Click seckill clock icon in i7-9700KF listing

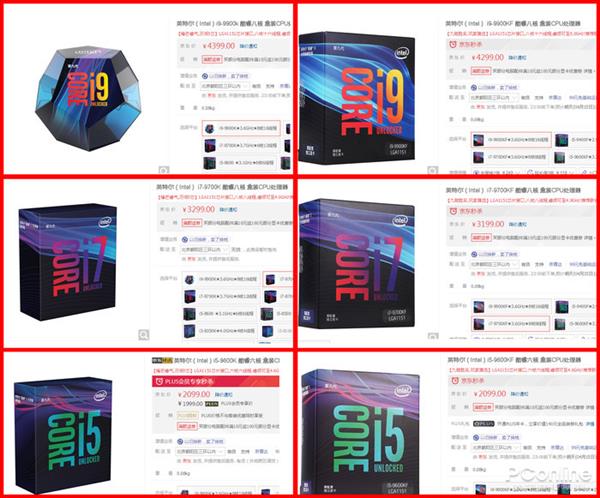pyautogui.click(x=453, y=211)
